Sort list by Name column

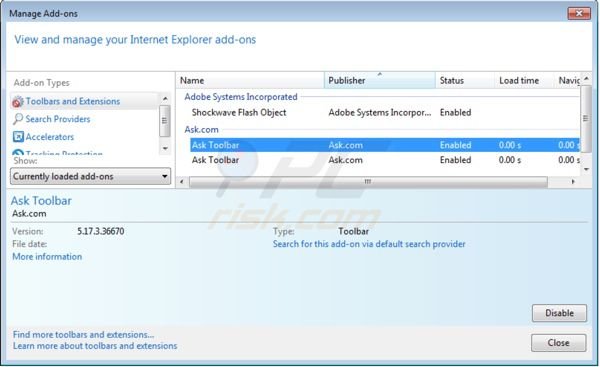[x=250, y=80]
